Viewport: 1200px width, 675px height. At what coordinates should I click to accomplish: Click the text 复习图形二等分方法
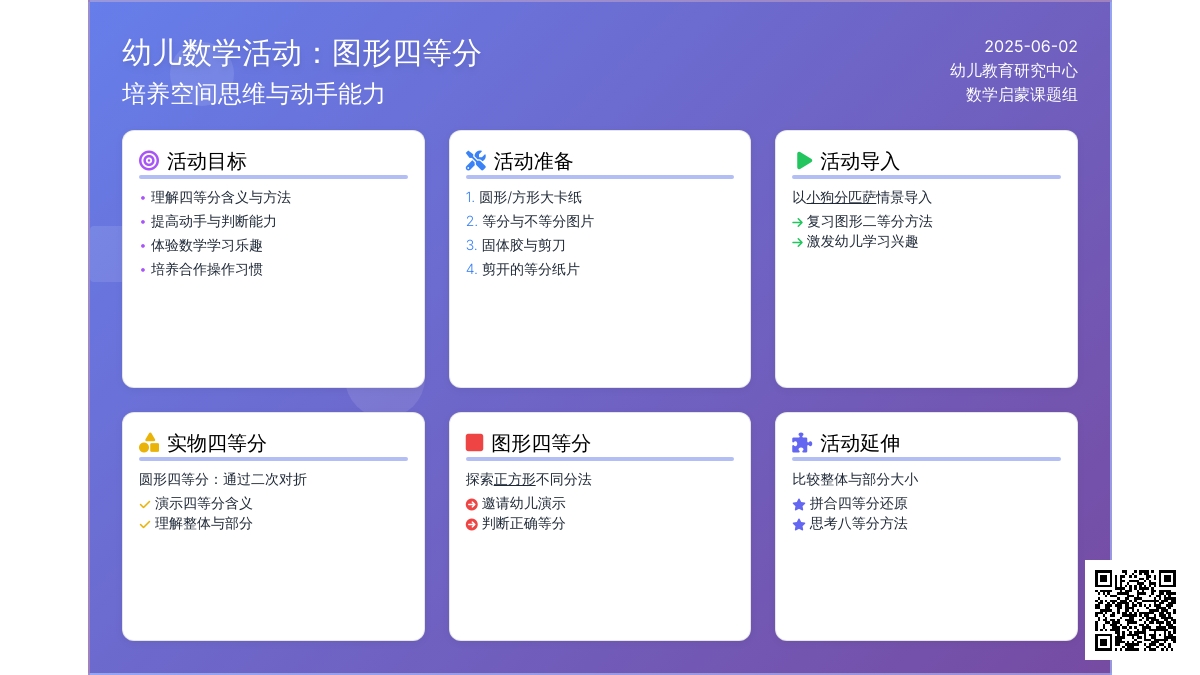[x=870, y=222]
